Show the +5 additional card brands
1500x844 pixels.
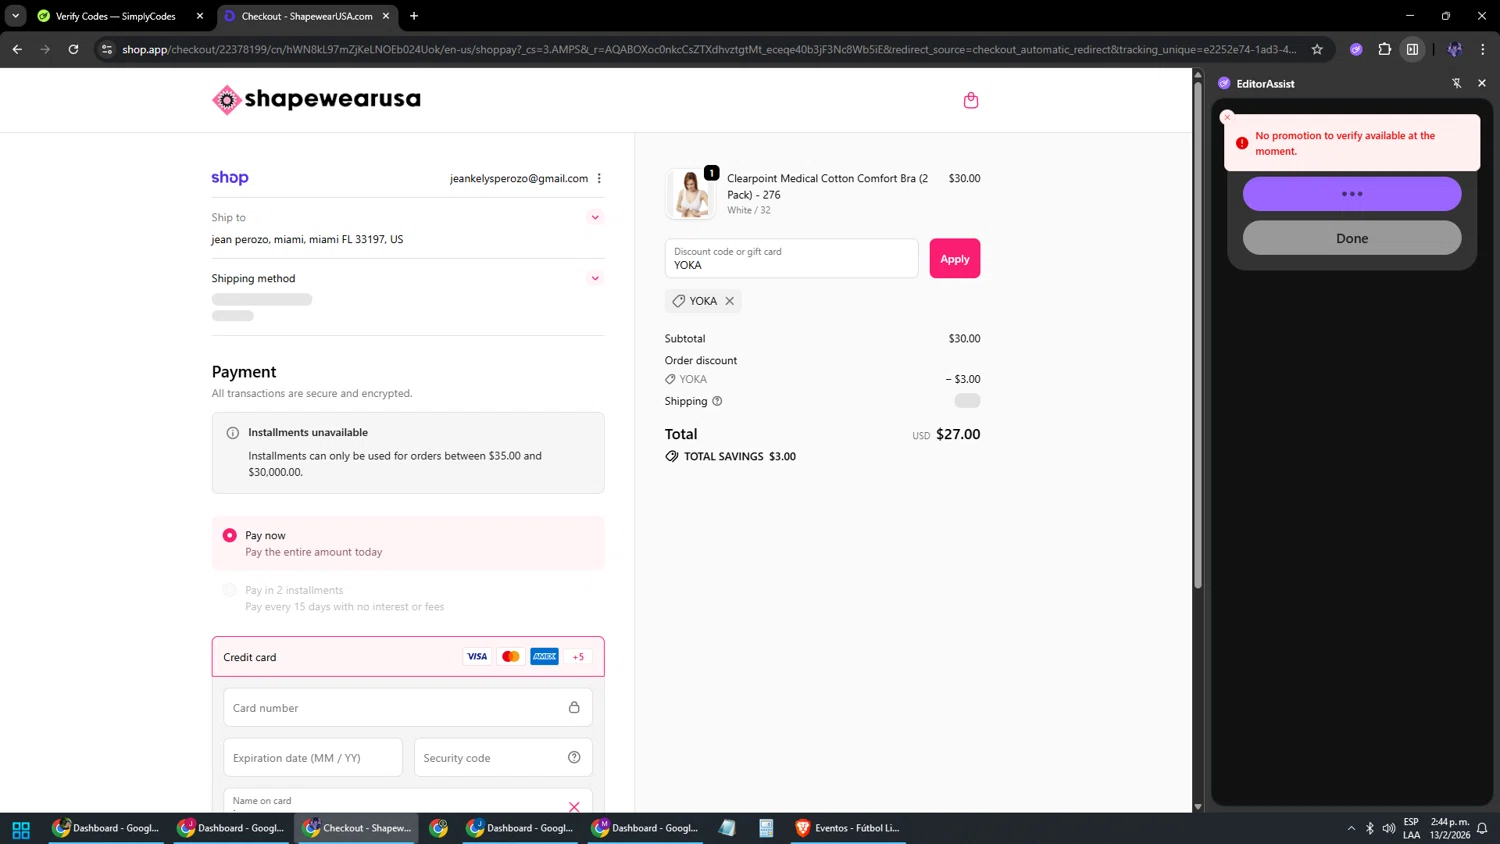[x=578, y=657]
